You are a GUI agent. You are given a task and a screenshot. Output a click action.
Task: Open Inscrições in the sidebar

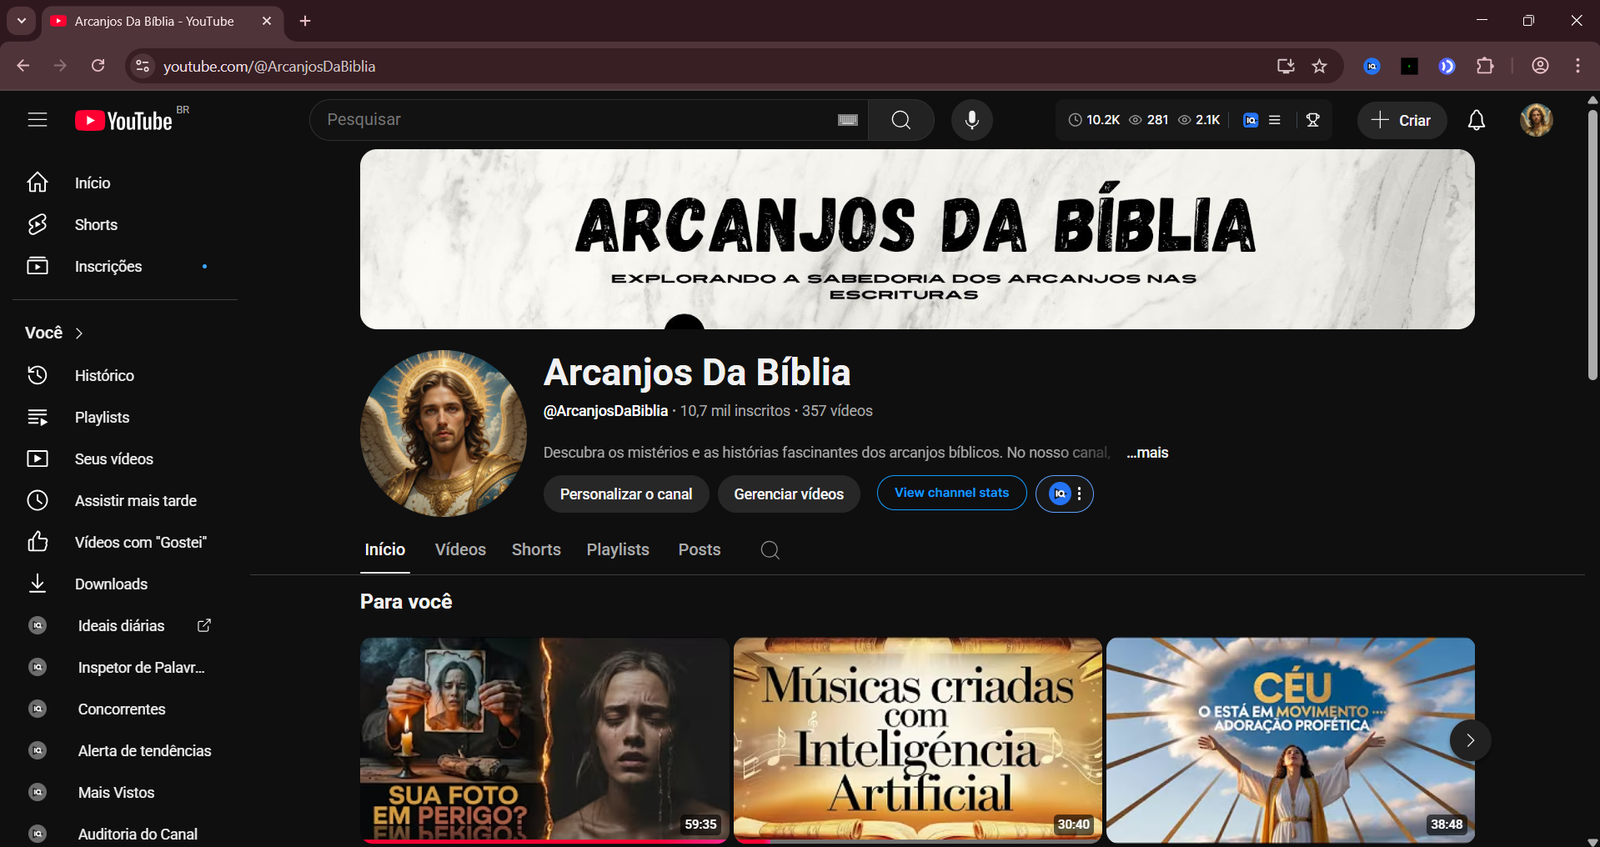click(125, 266)
